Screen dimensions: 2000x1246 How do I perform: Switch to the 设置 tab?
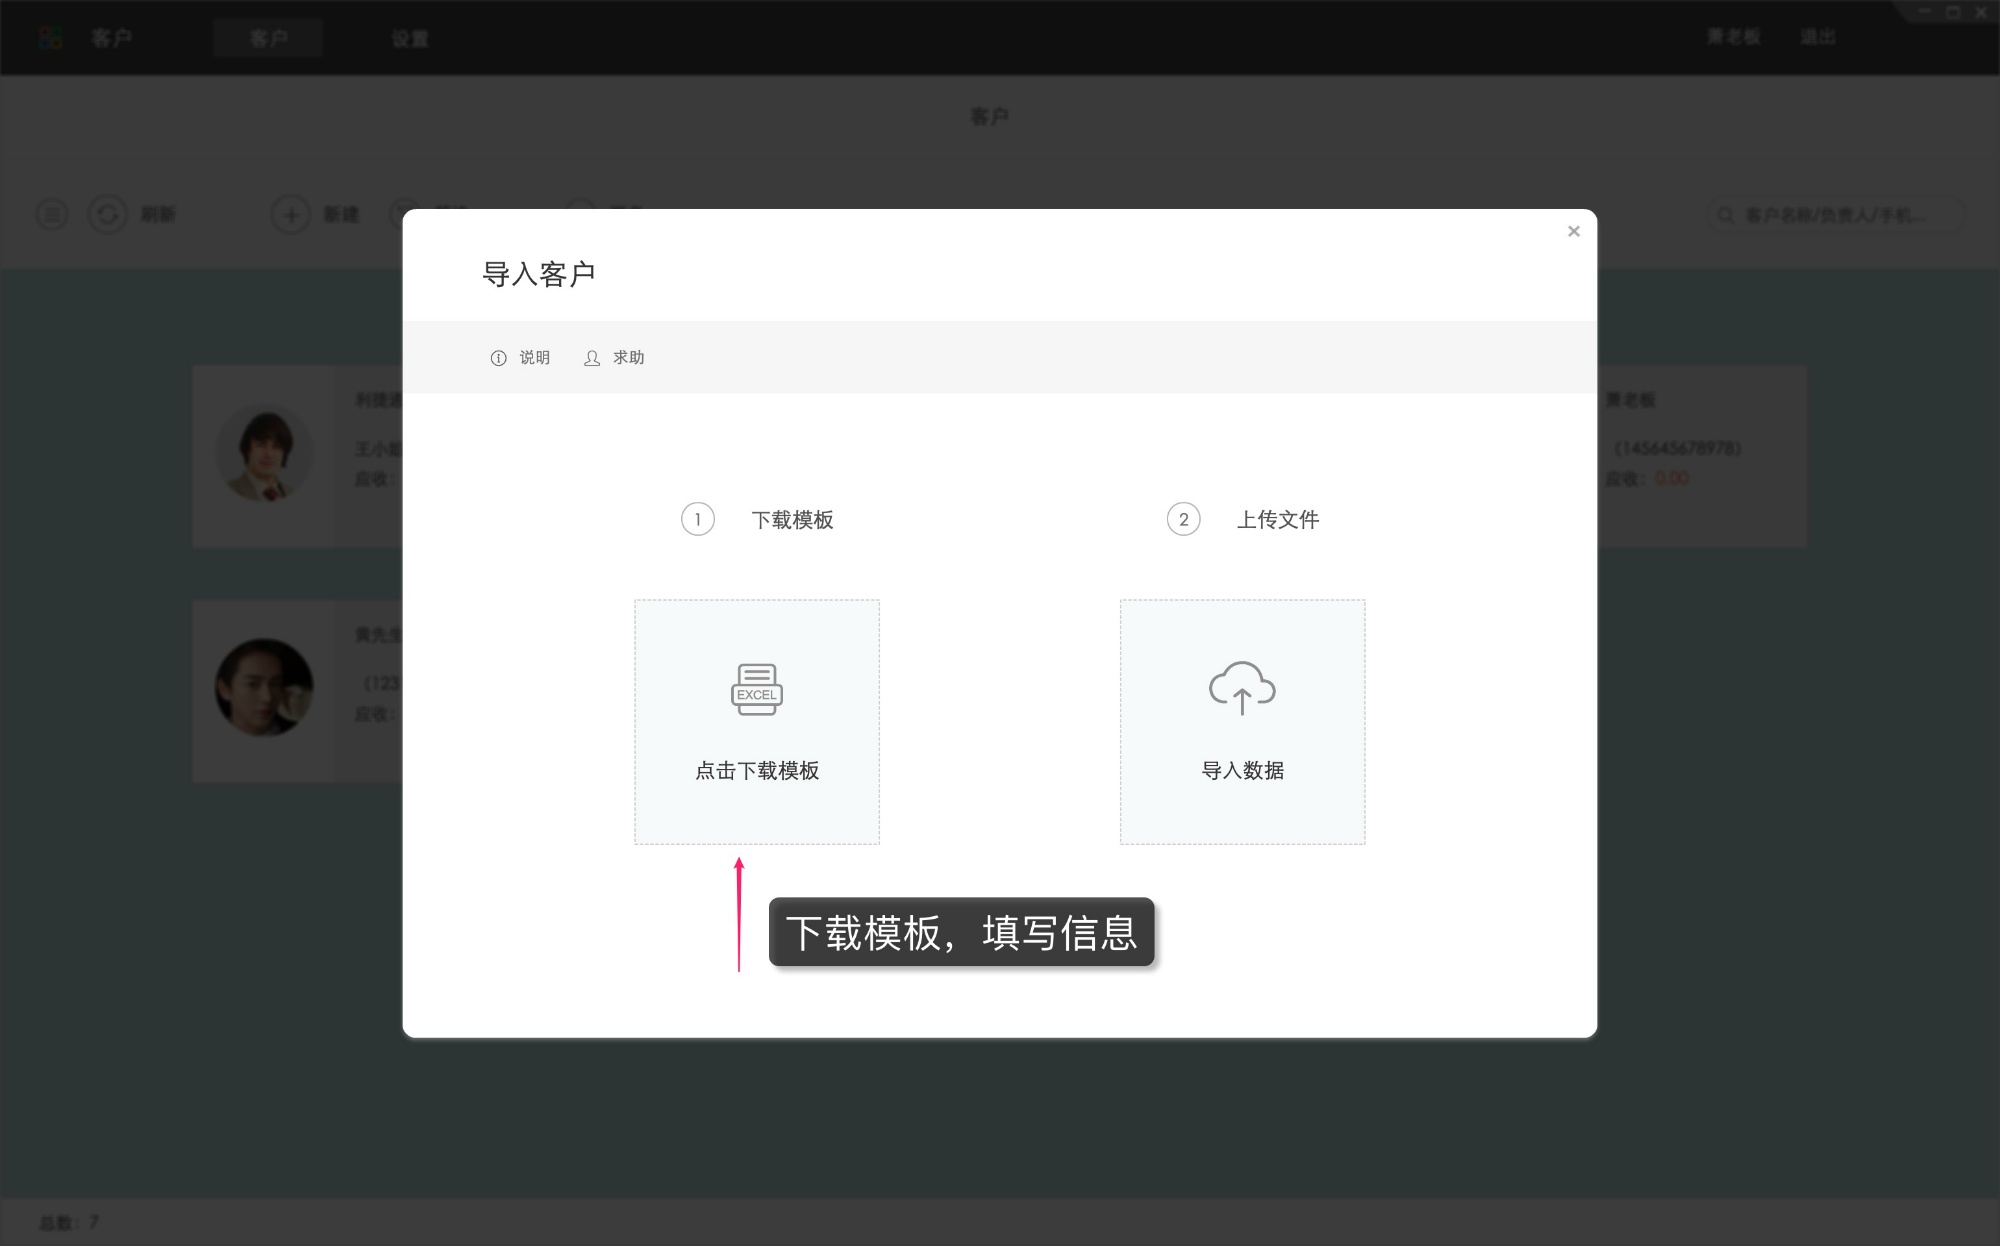click(409, 38)
